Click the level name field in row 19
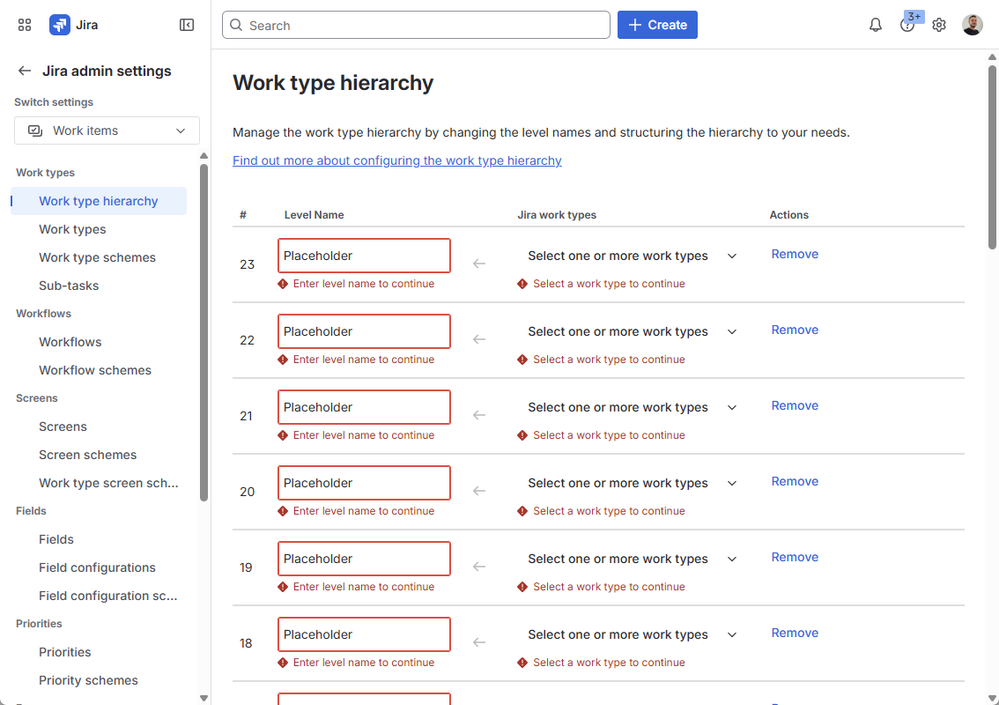Screen dimensions: 999x705 tap(364, 559)
